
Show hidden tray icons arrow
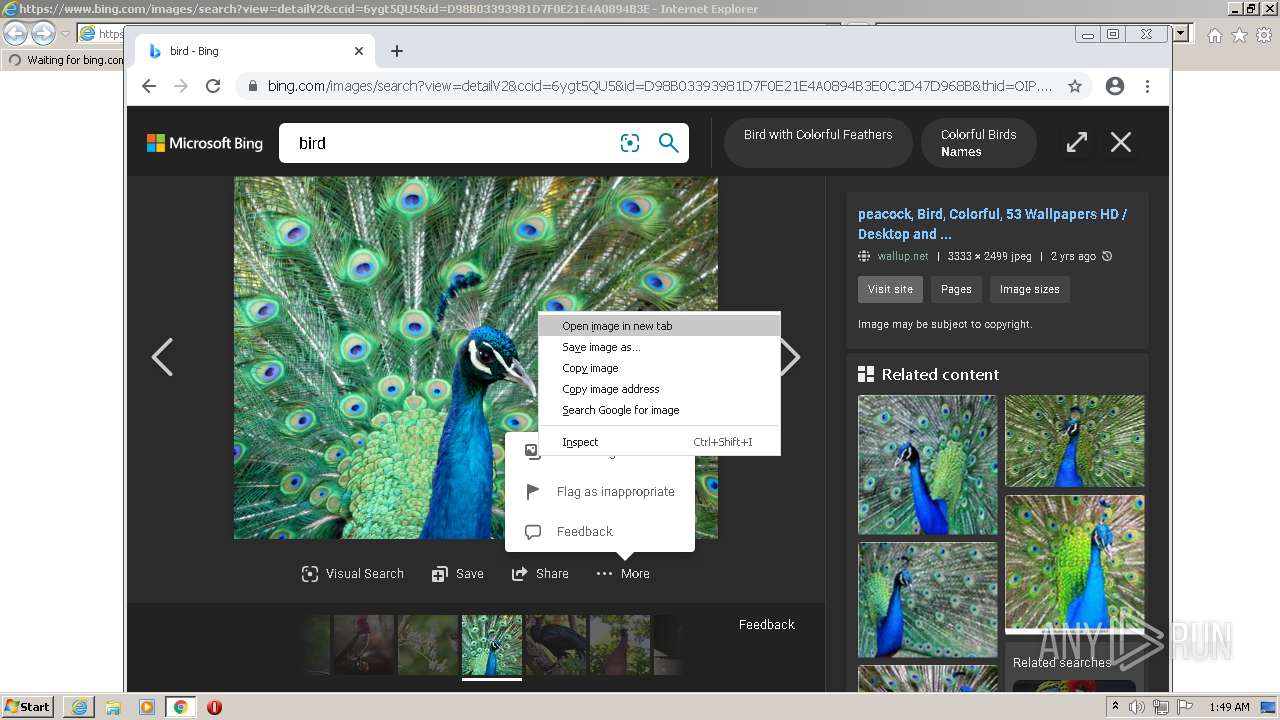(1115, 707)
